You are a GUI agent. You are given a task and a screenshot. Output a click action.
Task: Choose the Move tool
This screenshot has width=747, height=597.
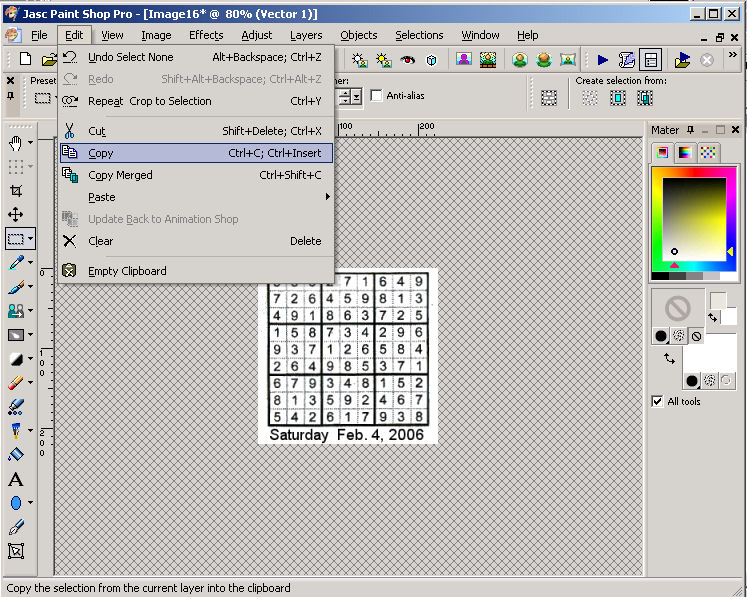[16, 214]
